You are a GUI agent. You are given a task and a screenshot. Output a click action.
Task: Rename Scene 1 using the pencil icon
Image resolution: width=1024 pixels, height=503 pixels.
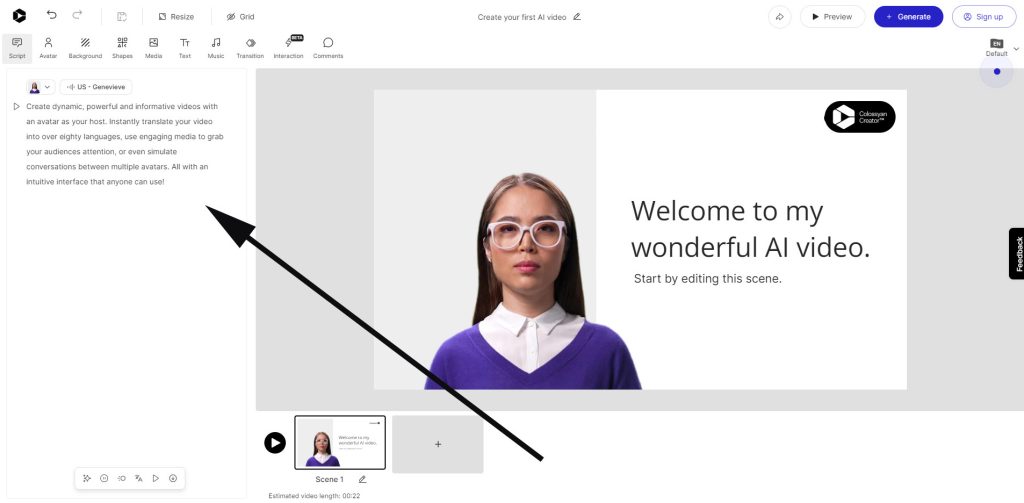362,480
